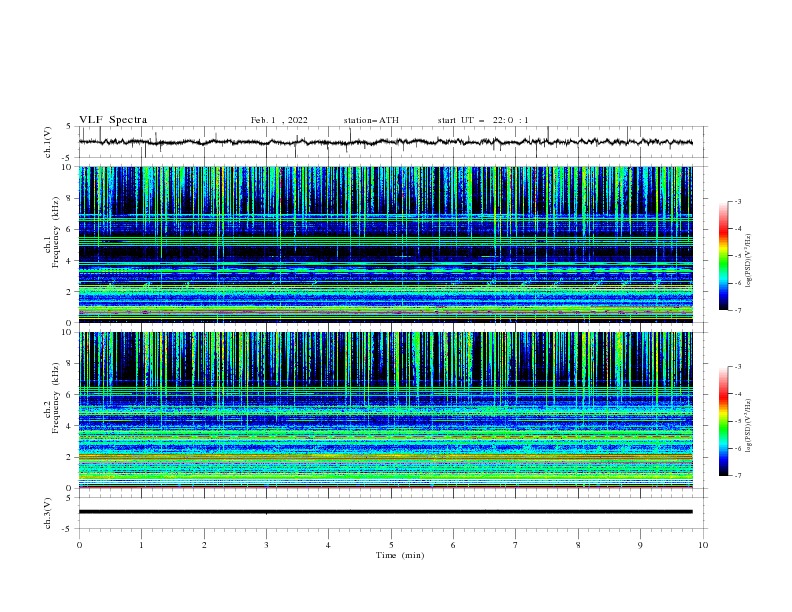The height and width of the screenshot is (612, 792).
Task: Click the 'ch.1(V)' axis label
Action: tap(48, 142)
